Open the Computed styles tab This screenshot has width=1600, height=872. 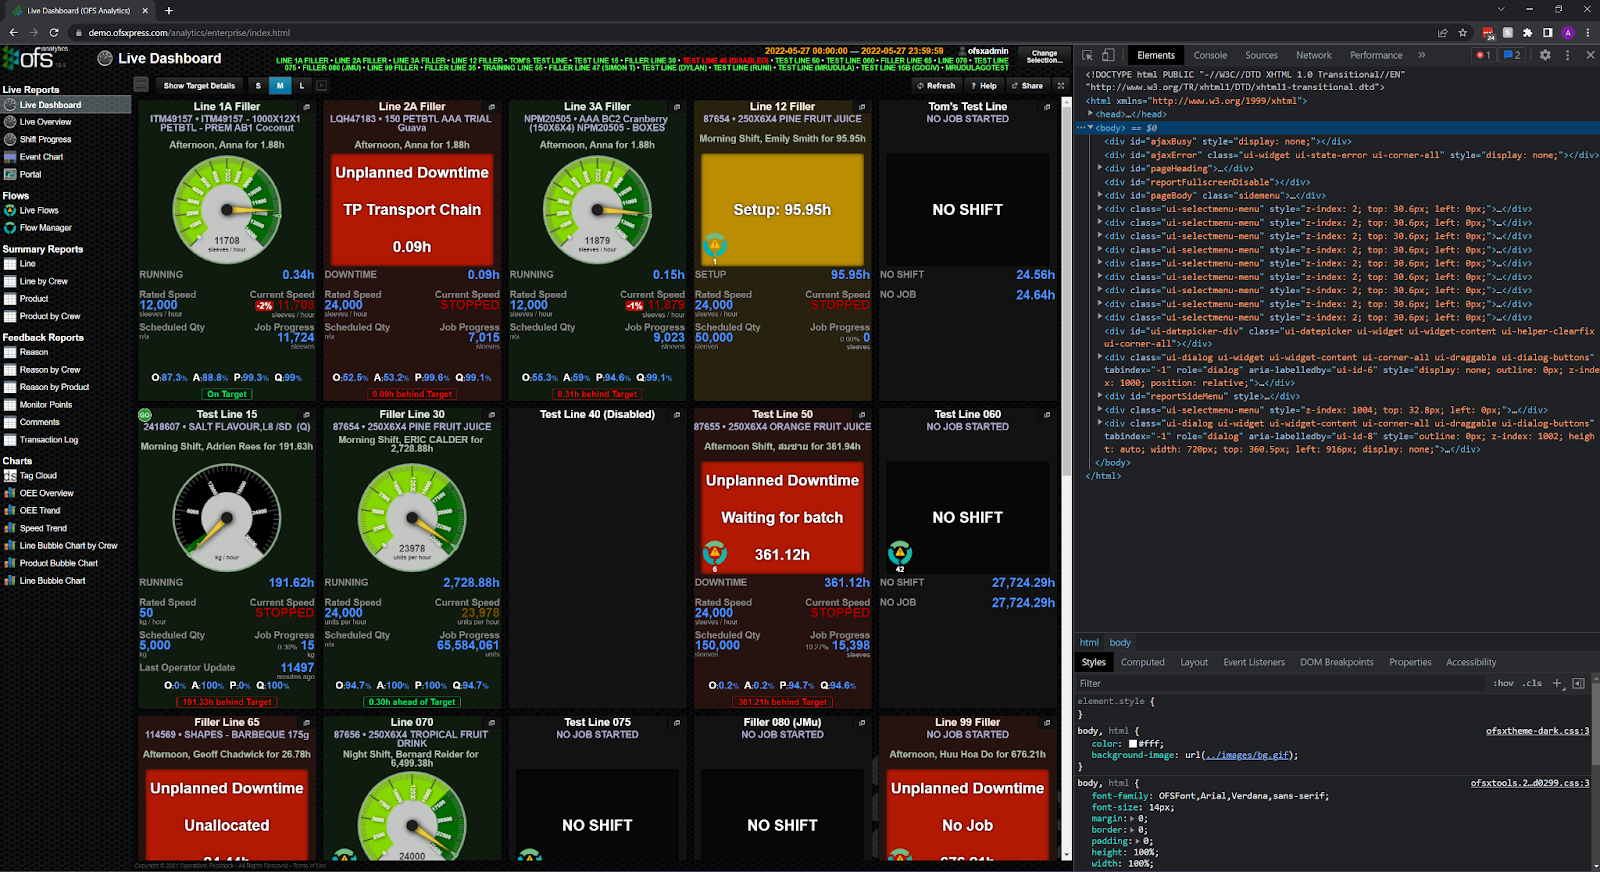(x=1143, y=662)
